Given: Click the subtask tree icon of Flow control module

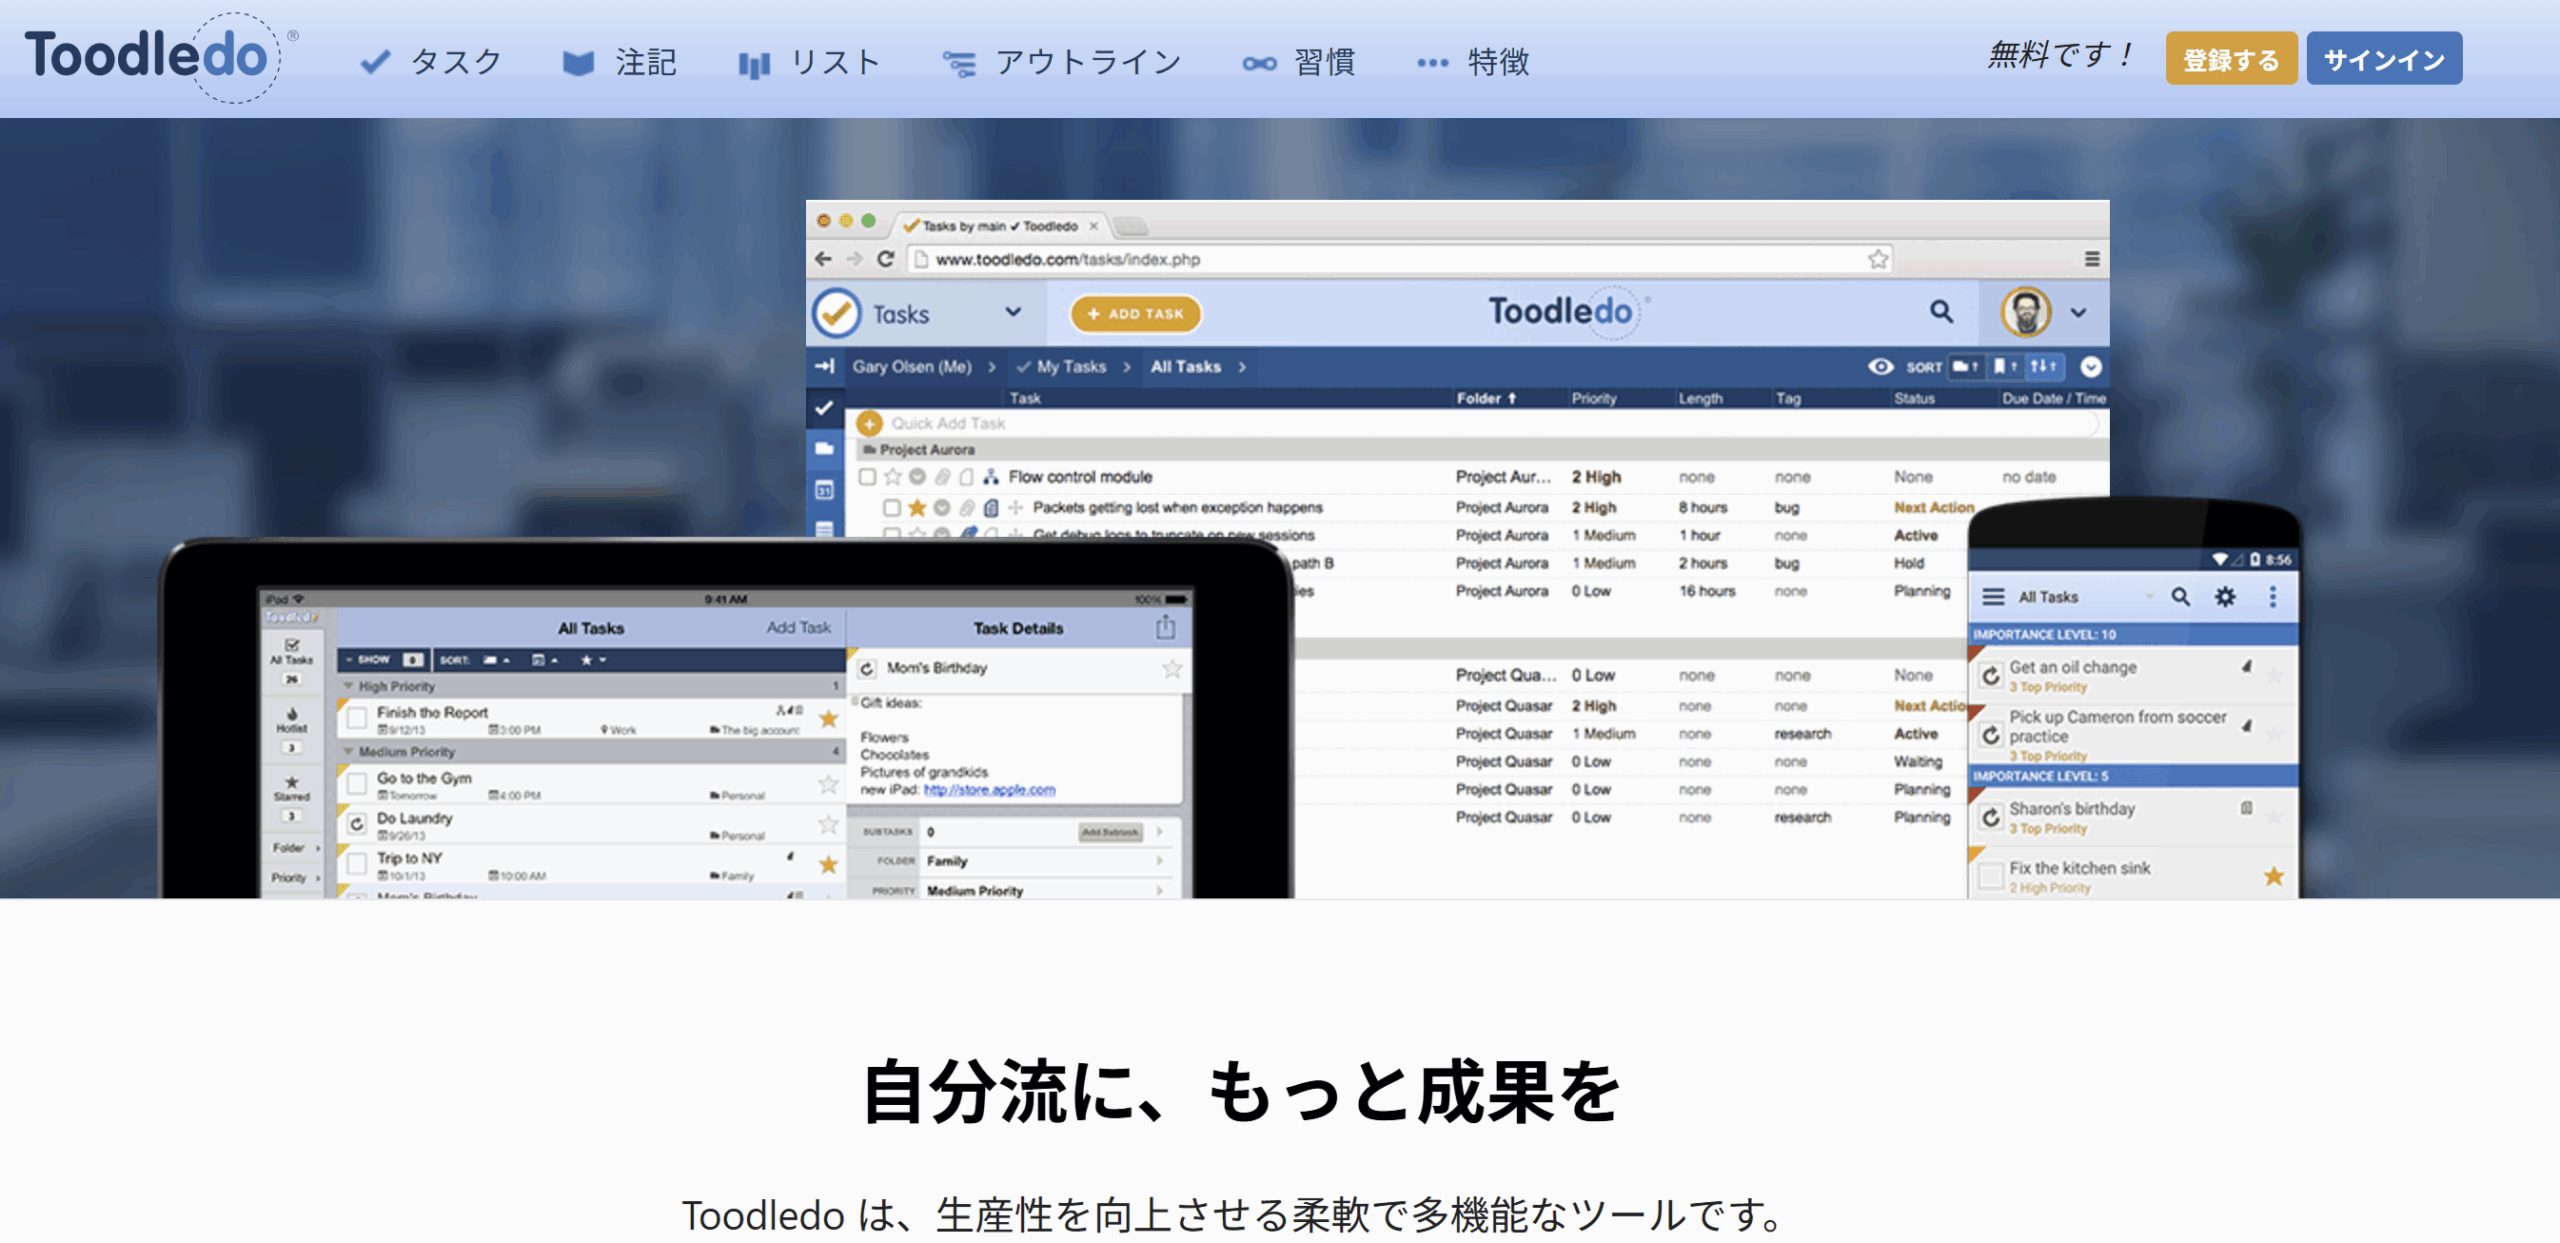Looking at the screenshot, I should [990, 477].
